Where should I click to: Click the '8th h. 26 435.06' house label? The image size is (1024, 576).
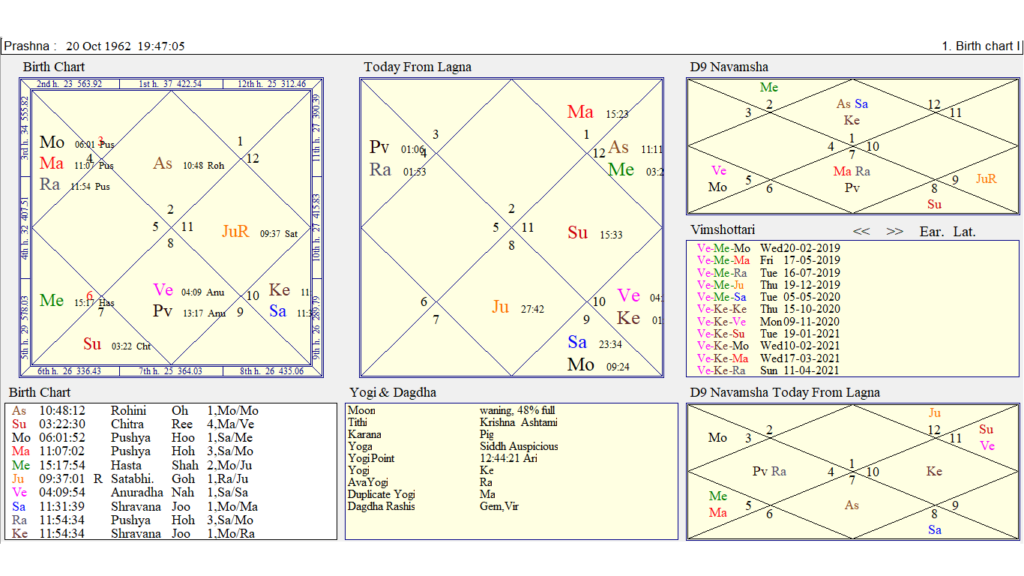(272, 371)
